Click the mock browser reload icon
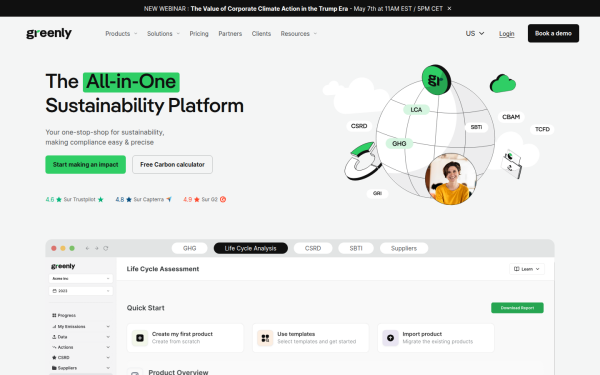Screen dimensions: 600x375 click(106, 248)
